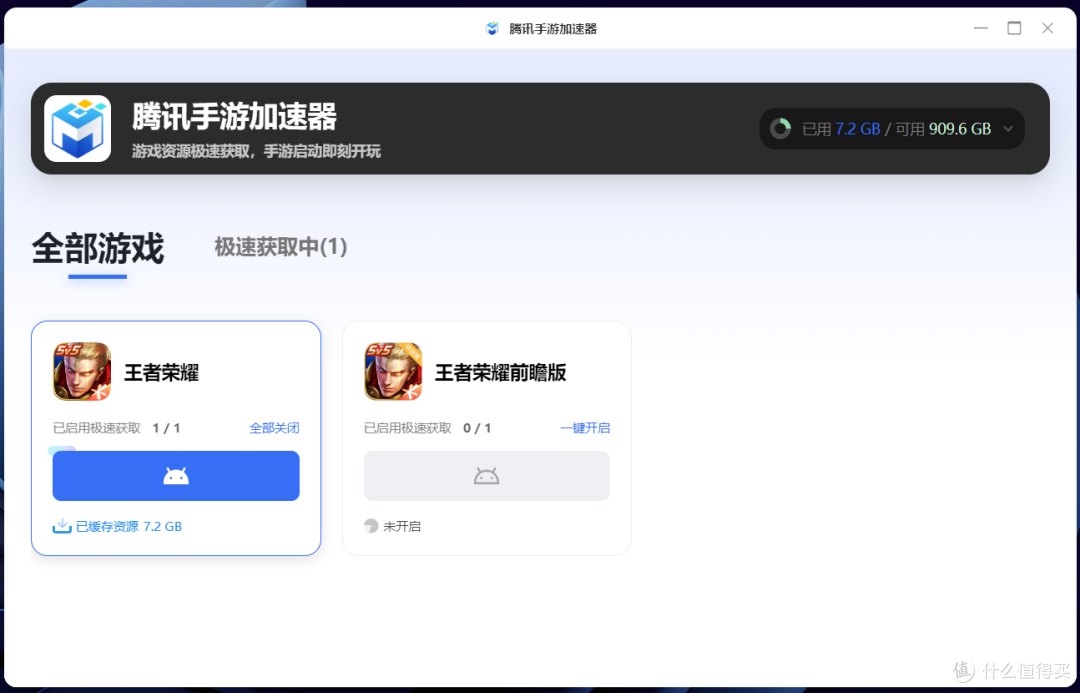This screenshot has height=693, width=1080.
Task: Minimize the 腾讯手游加速器 window
Action: [981, 28]
